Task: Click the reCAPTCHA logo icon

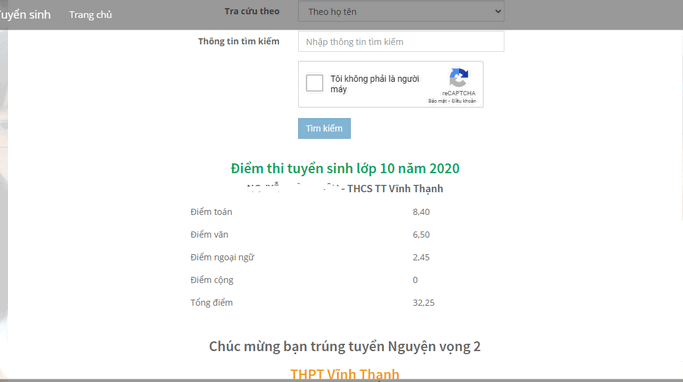Action: click(459, 78)
